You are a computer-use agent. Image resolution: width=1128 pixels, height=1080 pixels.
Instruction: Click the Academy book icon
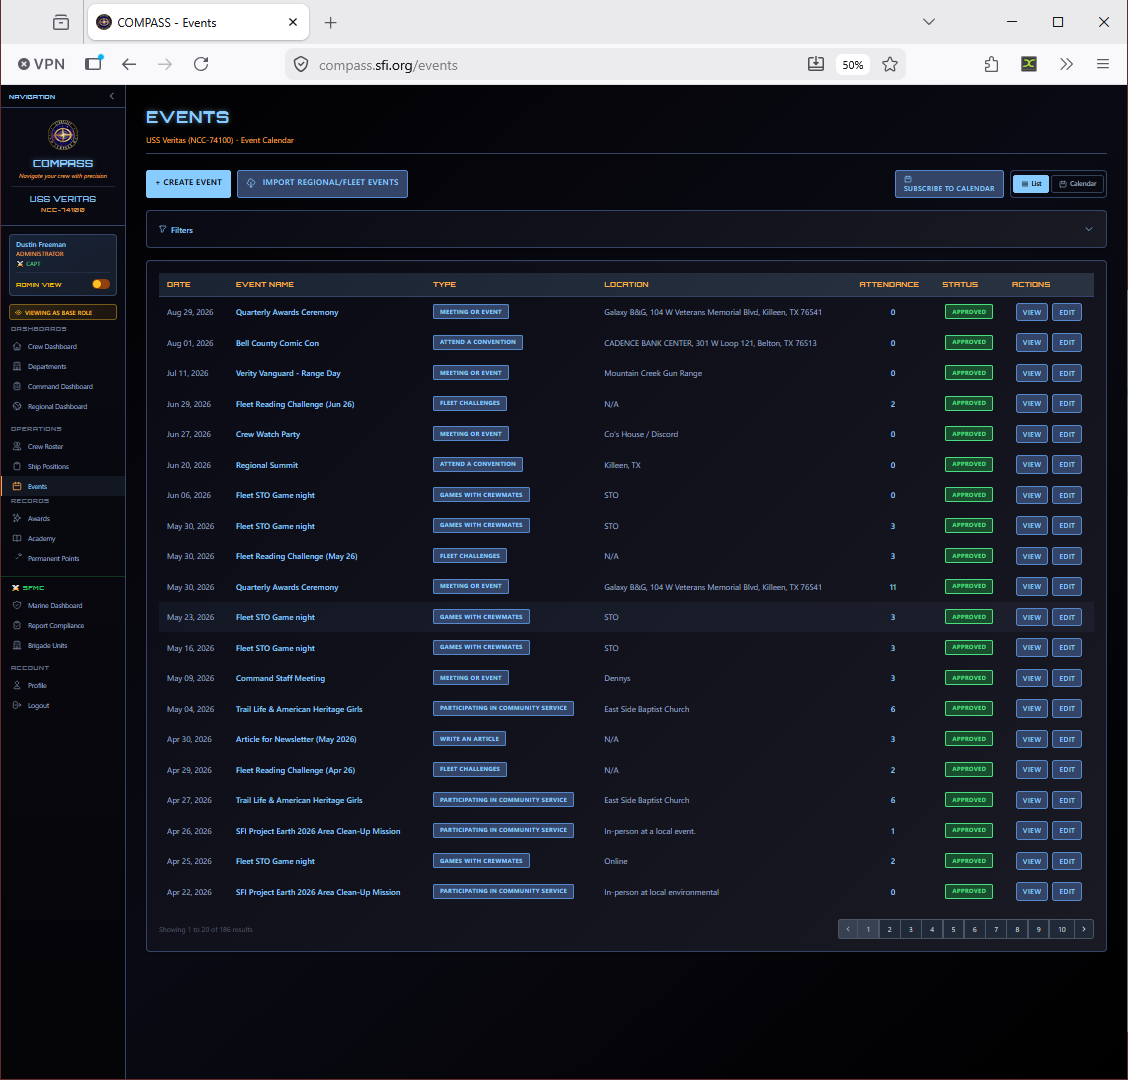[x=17, y=538]
